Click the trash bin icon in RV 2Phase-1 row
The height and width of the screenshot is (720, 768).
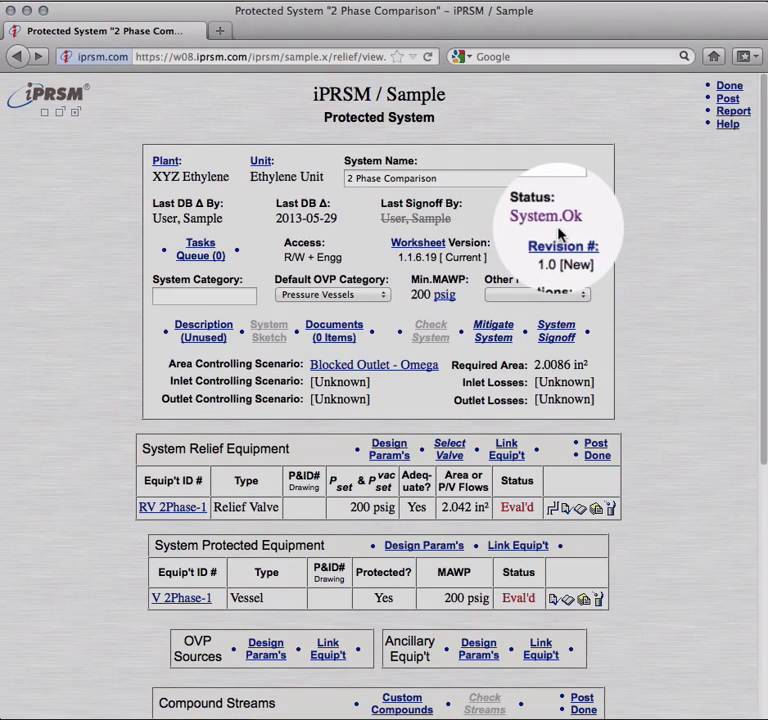click(611, 508)
